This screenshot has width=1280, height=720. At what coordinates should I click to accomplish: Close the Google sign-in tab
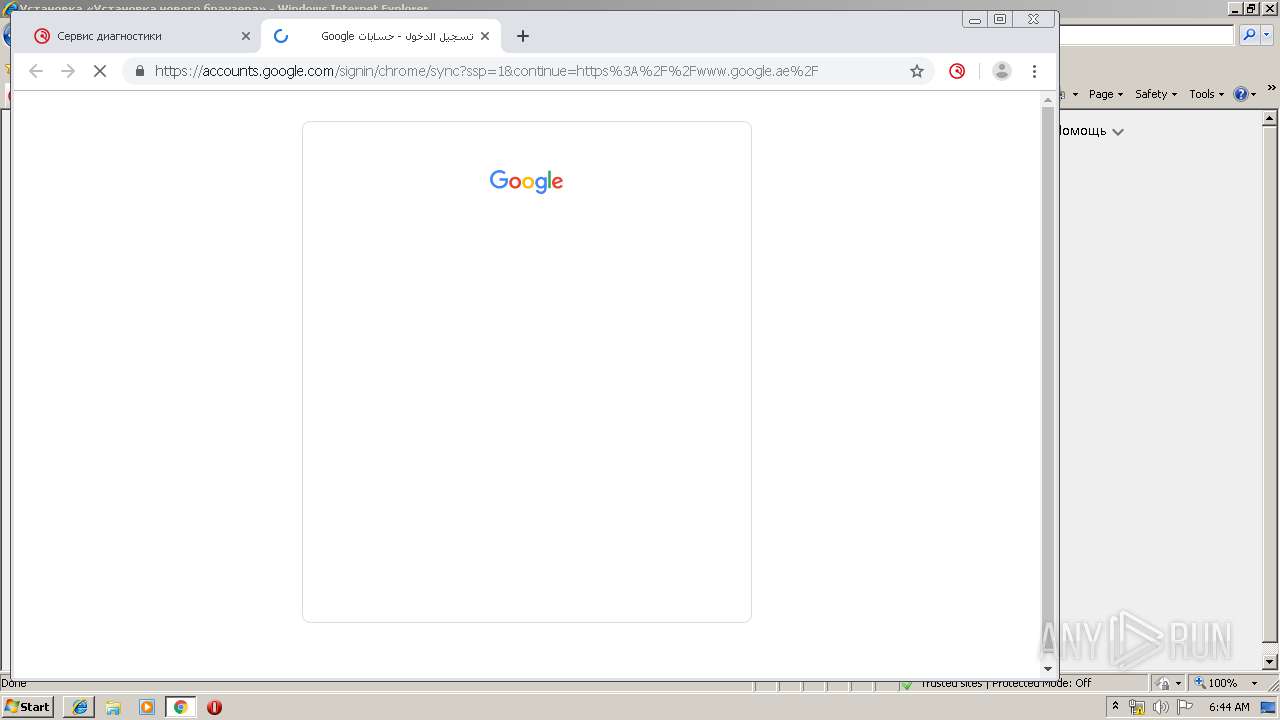(x=485, y=36)
